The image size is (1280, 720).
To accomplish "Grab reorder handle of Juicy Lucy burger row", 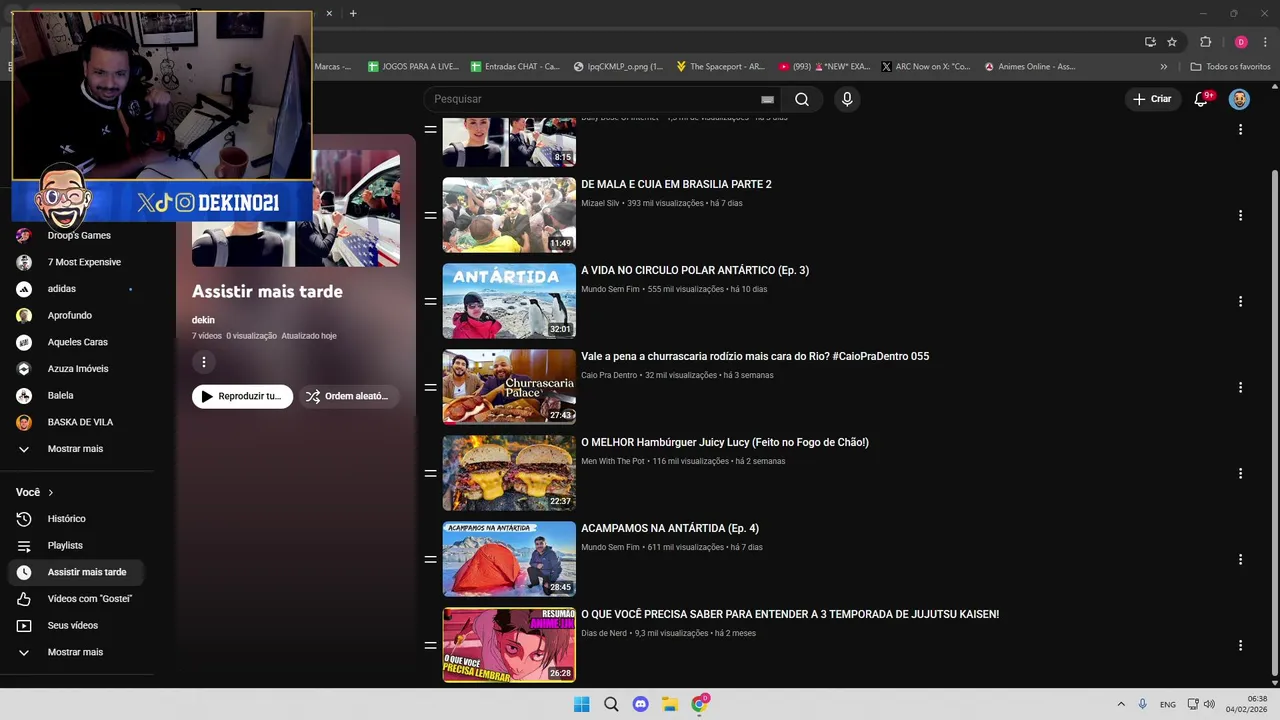I will (430, 473).
